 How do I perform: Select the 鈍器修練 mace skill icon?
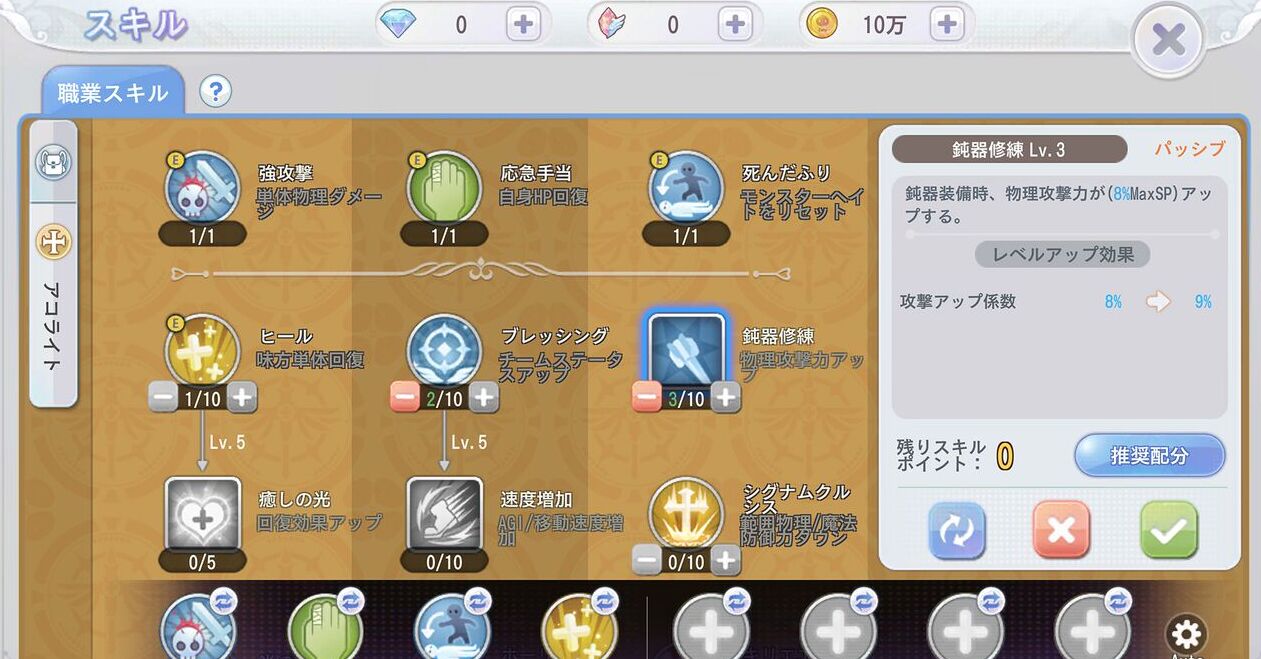click(x=686, y=351)
